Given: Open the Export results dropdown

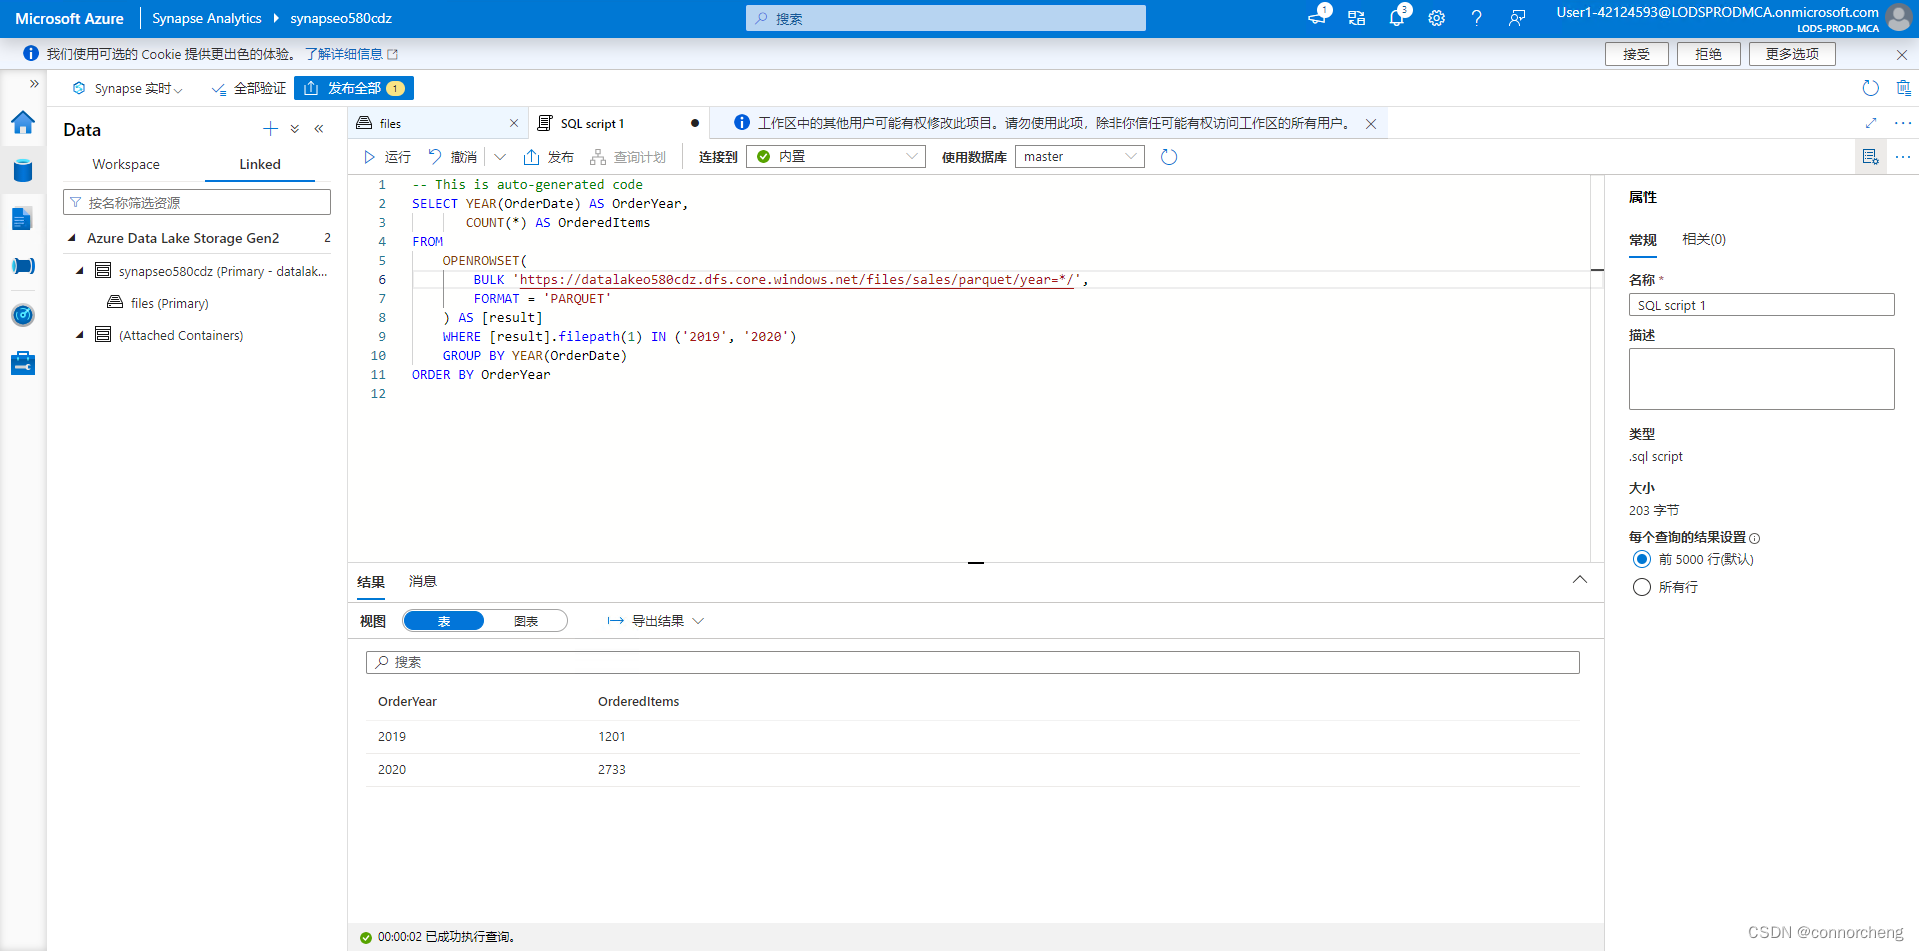Looking at the screenshot, I should 656,621.
